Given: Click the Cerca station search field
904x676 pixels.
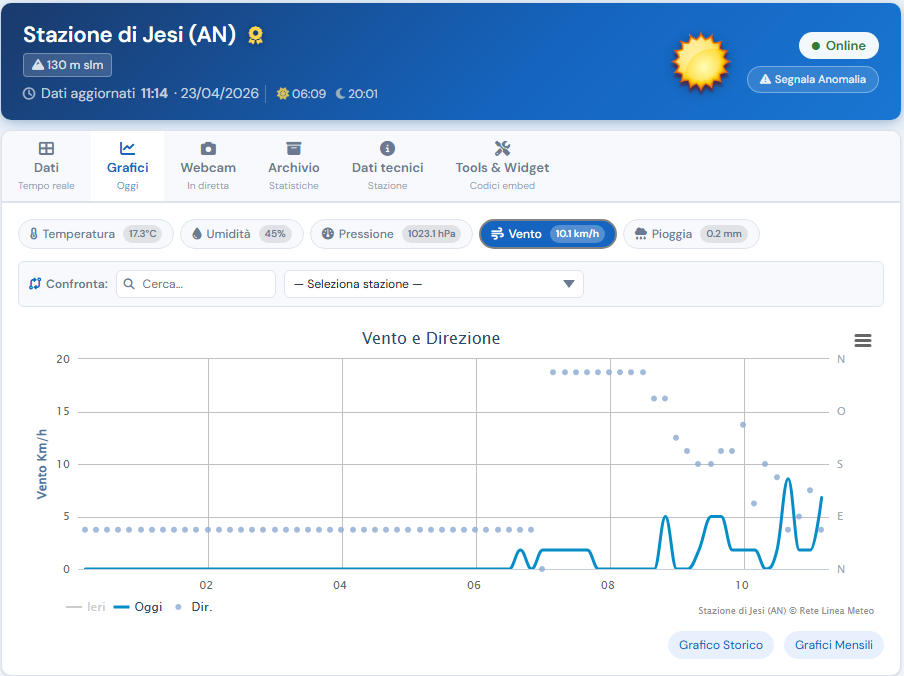Looking at the screenshot, I should (196, 284).
